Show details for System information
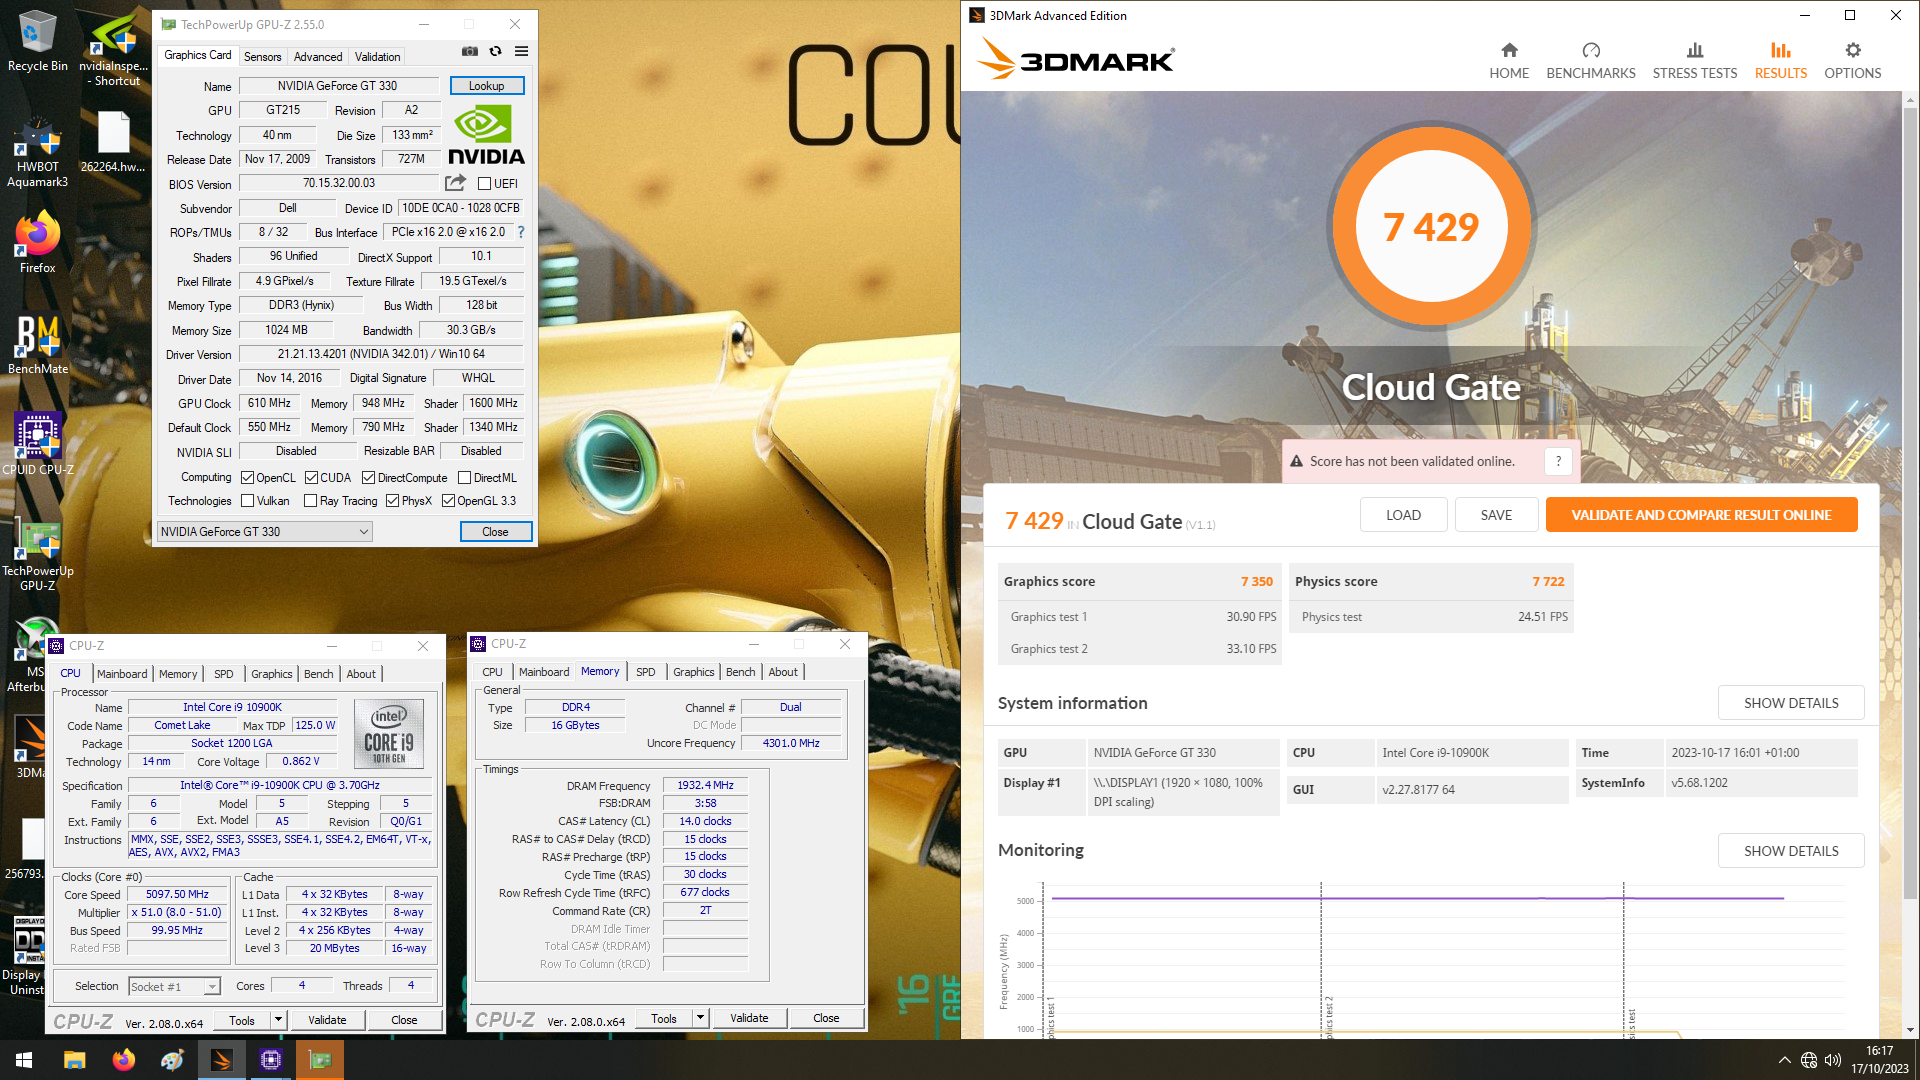Image resolution: width=1920 pixels, height=1080 pixels. 1791,703
